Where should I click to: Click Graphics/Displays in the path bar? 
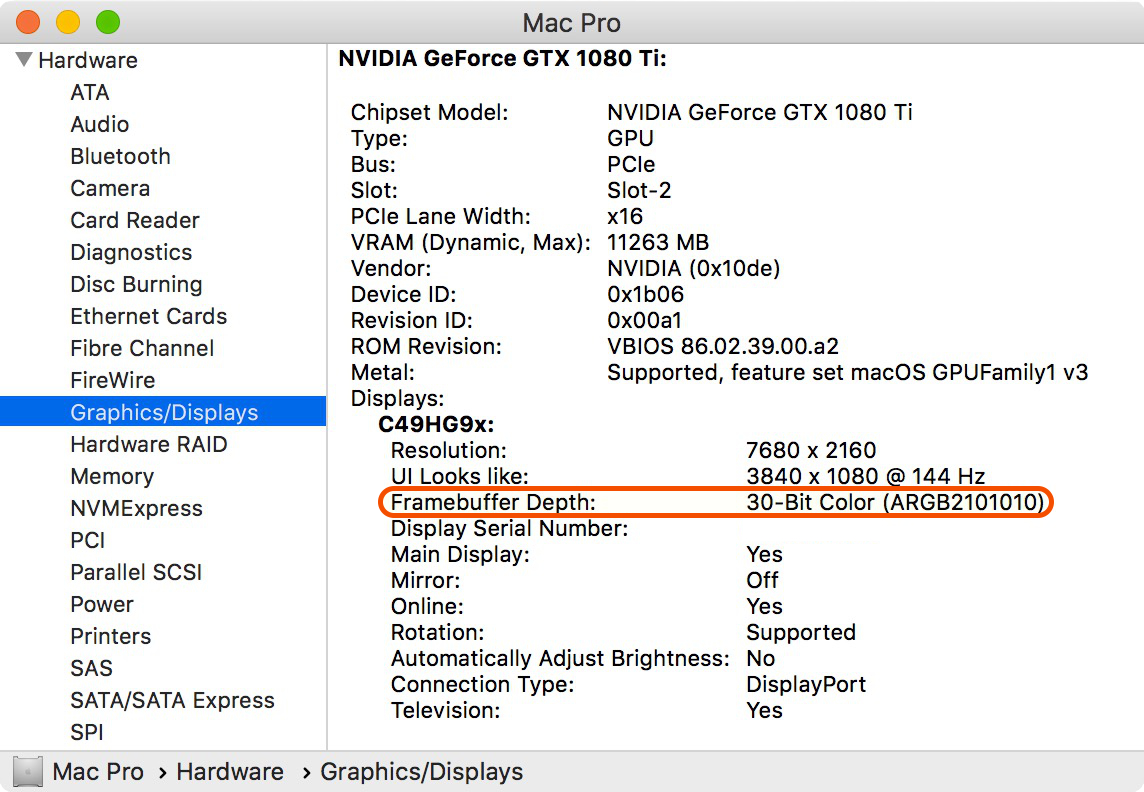tap(422, 772)
